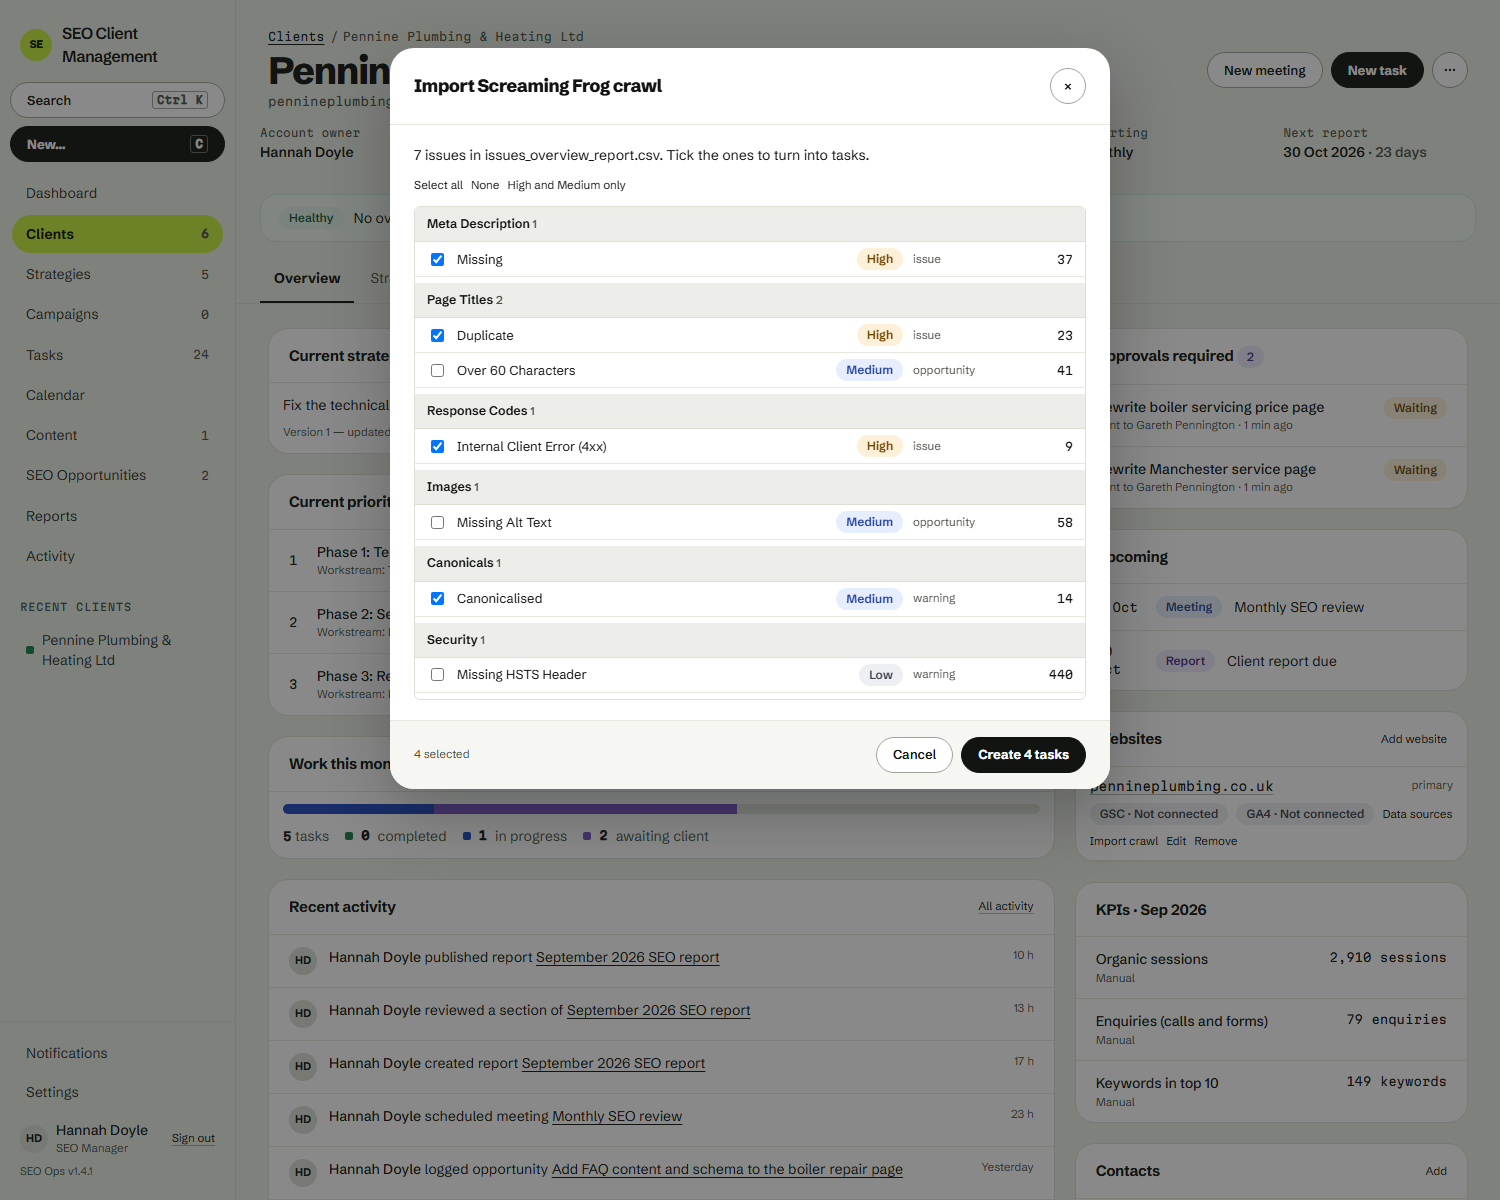Select the Overview tab
The image size is (1500, 1200).
[x=307, y=278]
